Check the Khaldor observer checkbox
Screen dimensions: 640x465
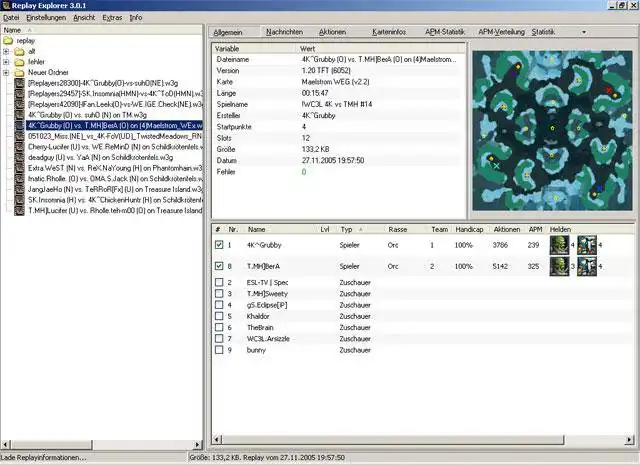[219, 316]
